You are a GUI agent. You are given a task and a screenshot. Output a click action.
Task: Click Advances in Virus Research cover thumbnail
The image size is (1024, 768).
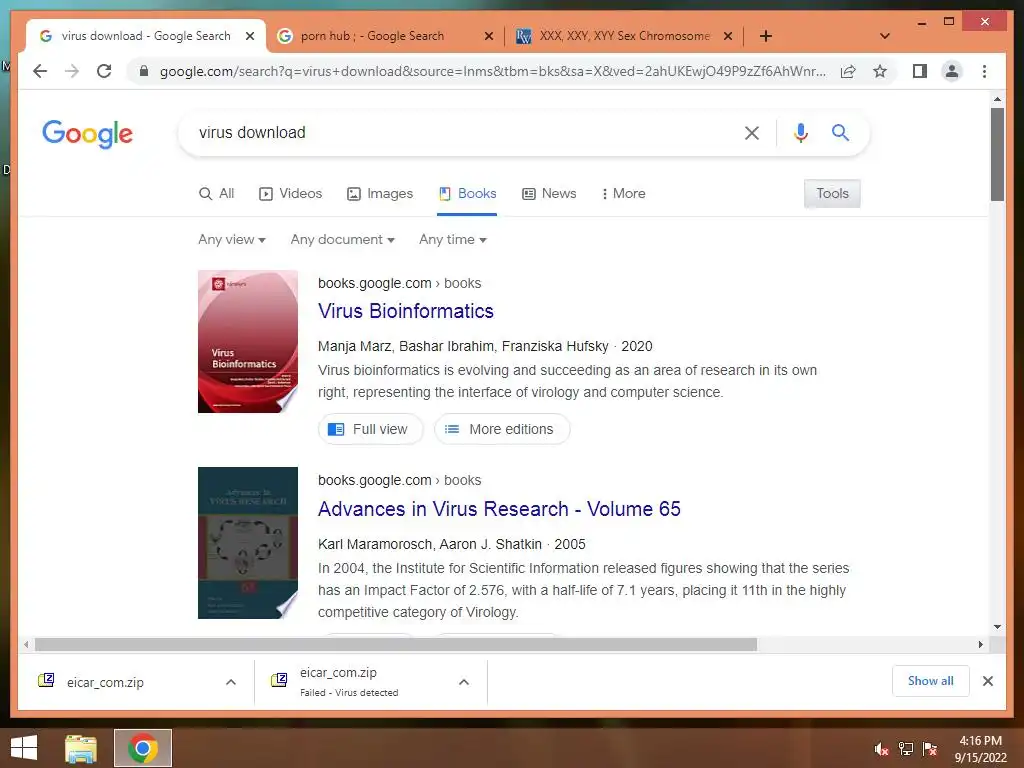click(248, 543)
